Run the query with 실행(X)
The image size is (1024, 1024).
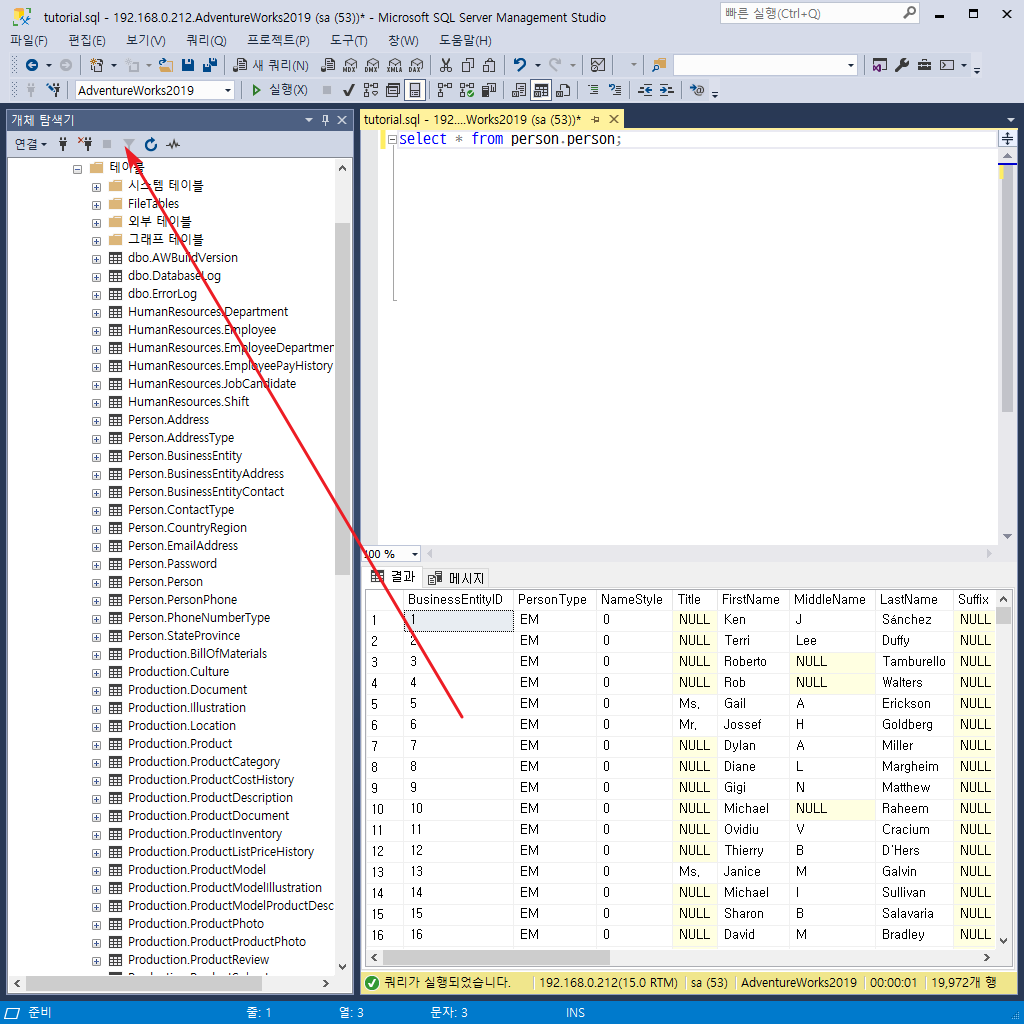280,89
